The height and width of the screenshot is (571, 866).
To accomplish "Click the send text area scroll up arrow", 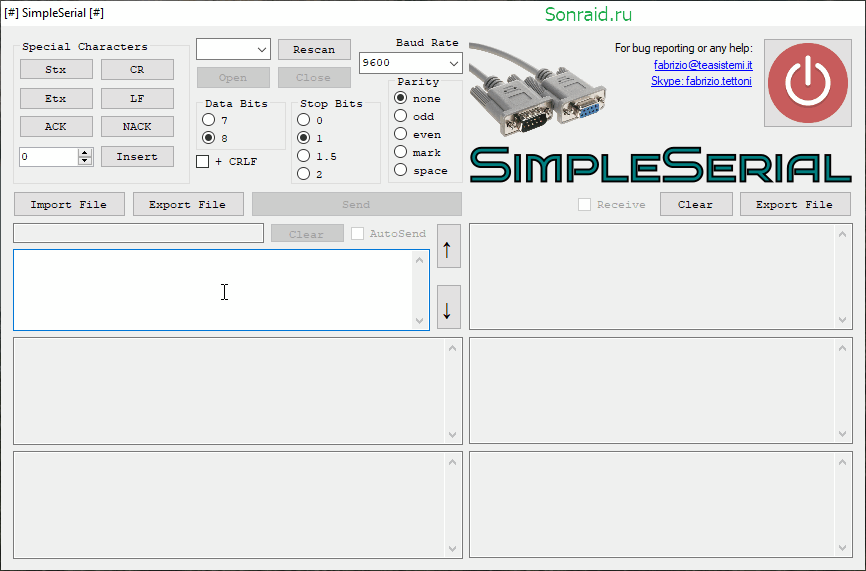I will pos(420,260).
